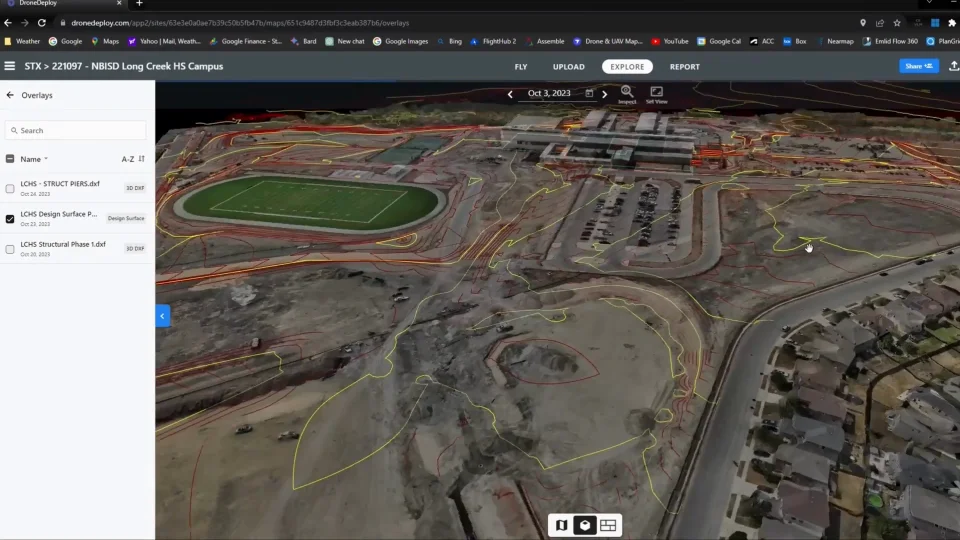Switch to 2D map view
The height and width of the screenshot is (540, 960).
[561, 525]
